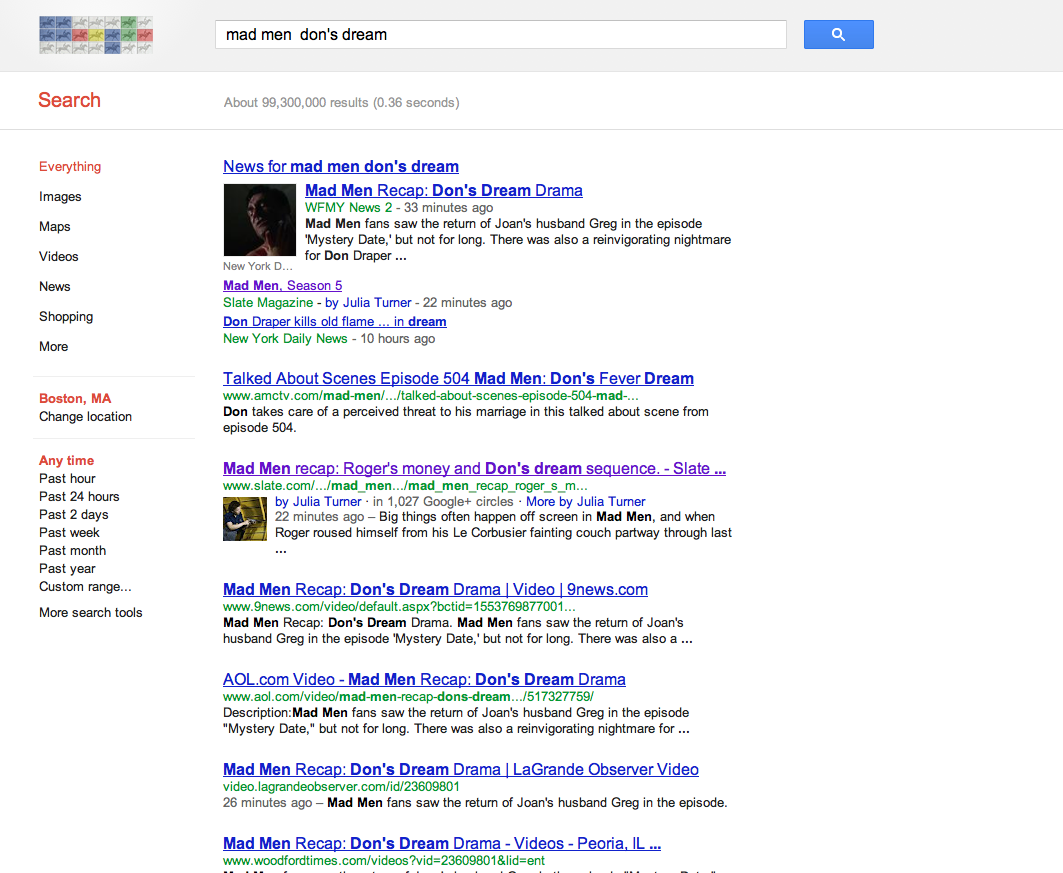Filter results to Past week
Image resolution: width=1063 pixels, height=873 pixels.
coord(69,533)
